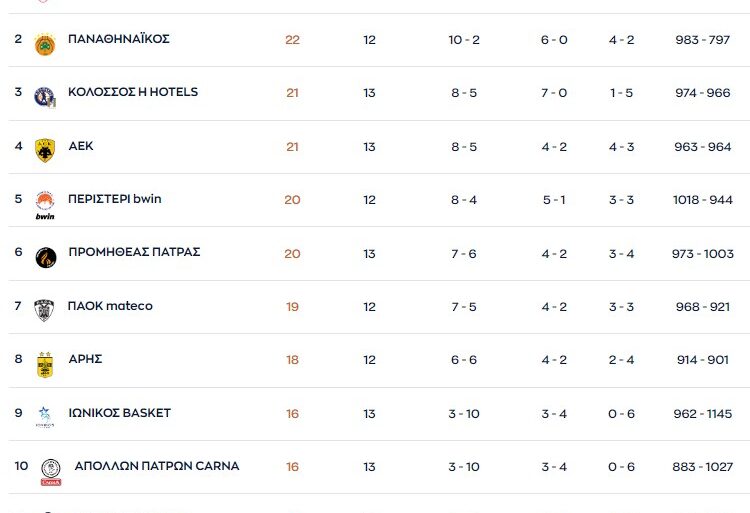Viewport: 750px width, 513px height.
Task: Open the ΠΕΡΙΣΤΕΡΙ bwin team link
Action: 114,199
